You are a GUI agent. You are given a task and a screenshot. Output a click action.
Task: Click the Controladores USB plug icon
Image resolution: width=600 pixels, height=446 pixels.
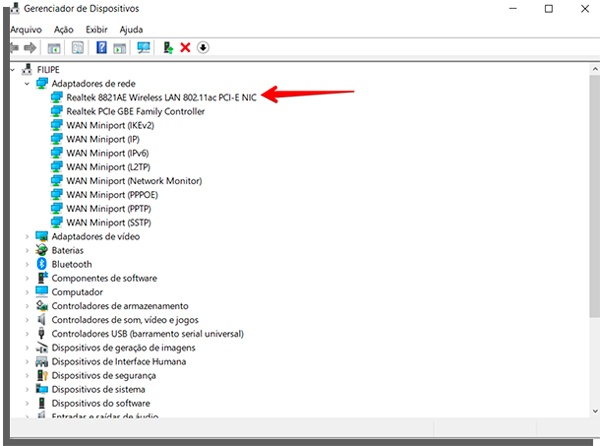(x=41, y=334)
